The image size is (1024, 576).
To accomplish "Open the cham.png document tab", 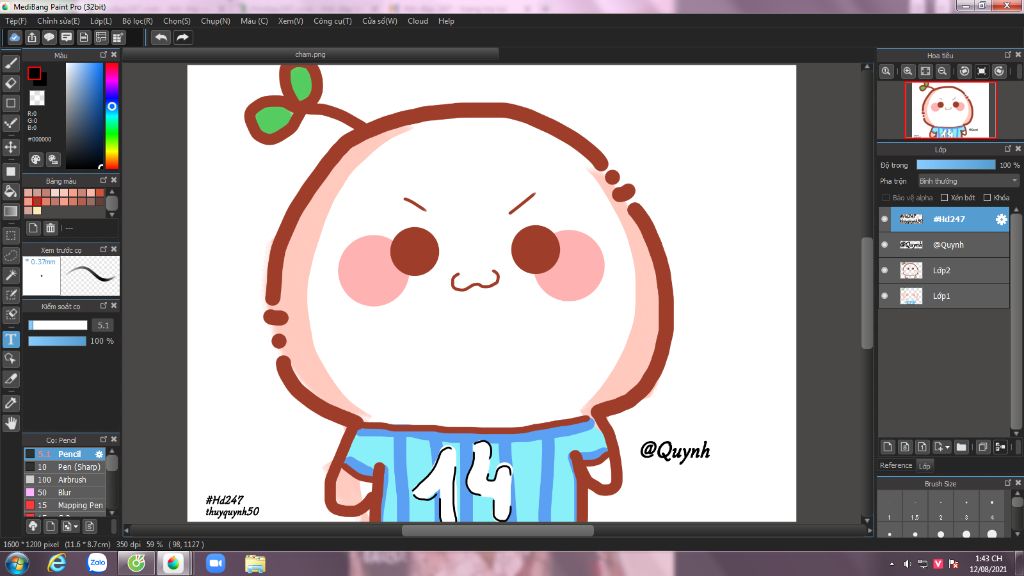I will coord(310,54).
